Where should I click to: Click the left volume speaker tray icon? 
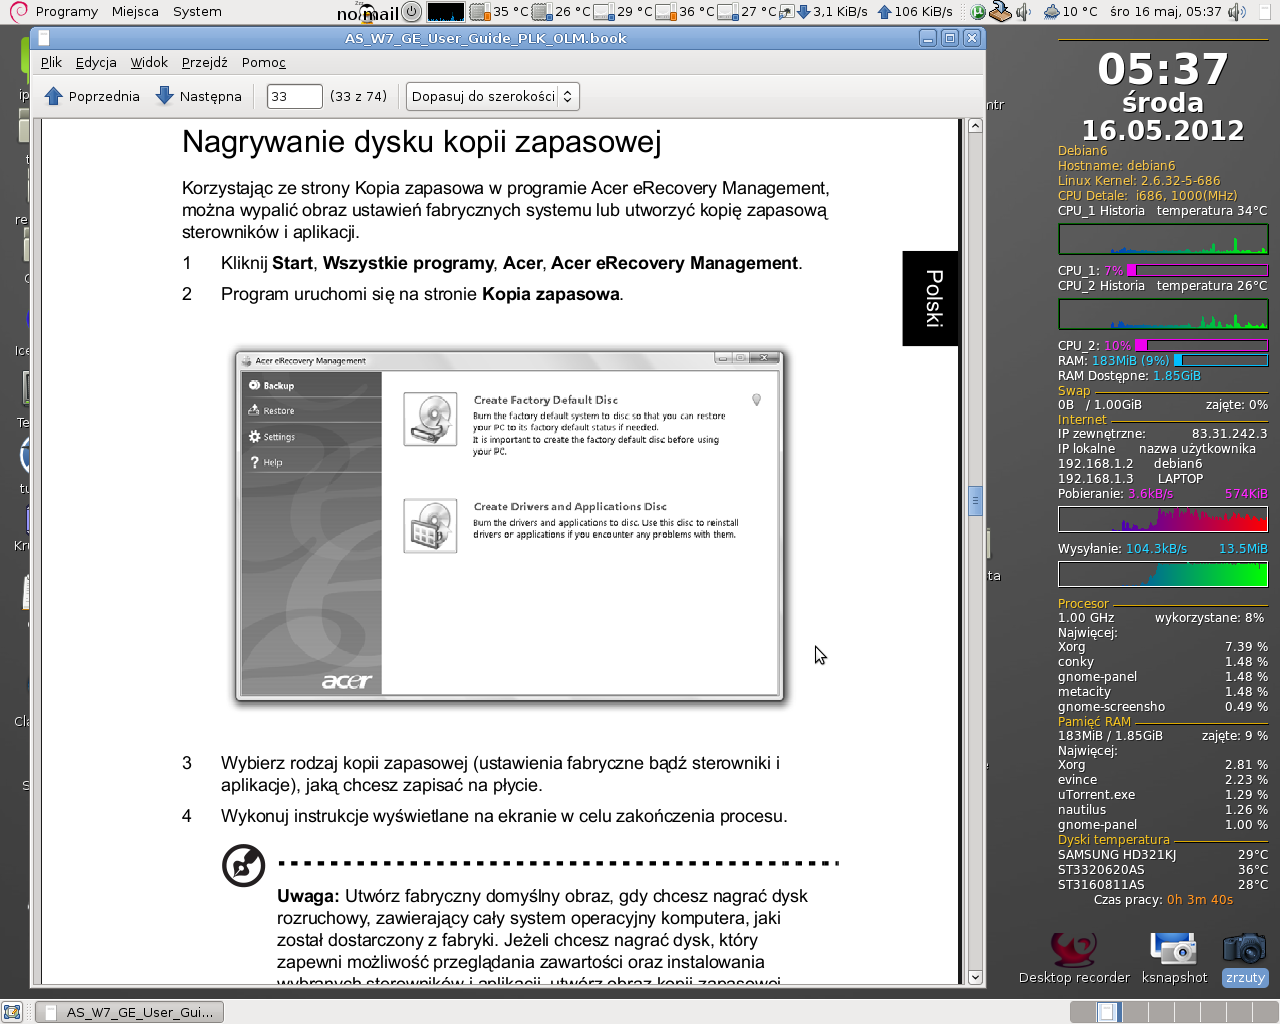1023,12
